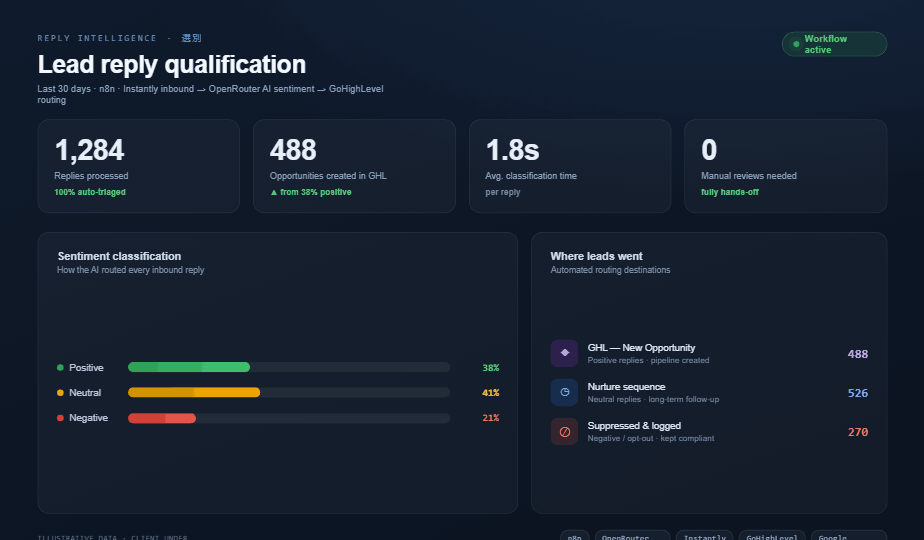924x540 pixels.
Task: Click the 38% Positive percentage
Action: point(490,368)
